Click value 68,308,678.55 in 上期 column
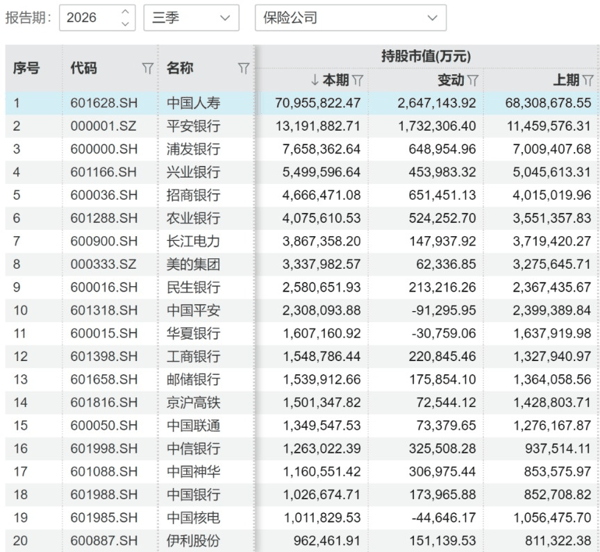Image resolution: width=600 pixels, height=552 pixels. coord(548,103)
